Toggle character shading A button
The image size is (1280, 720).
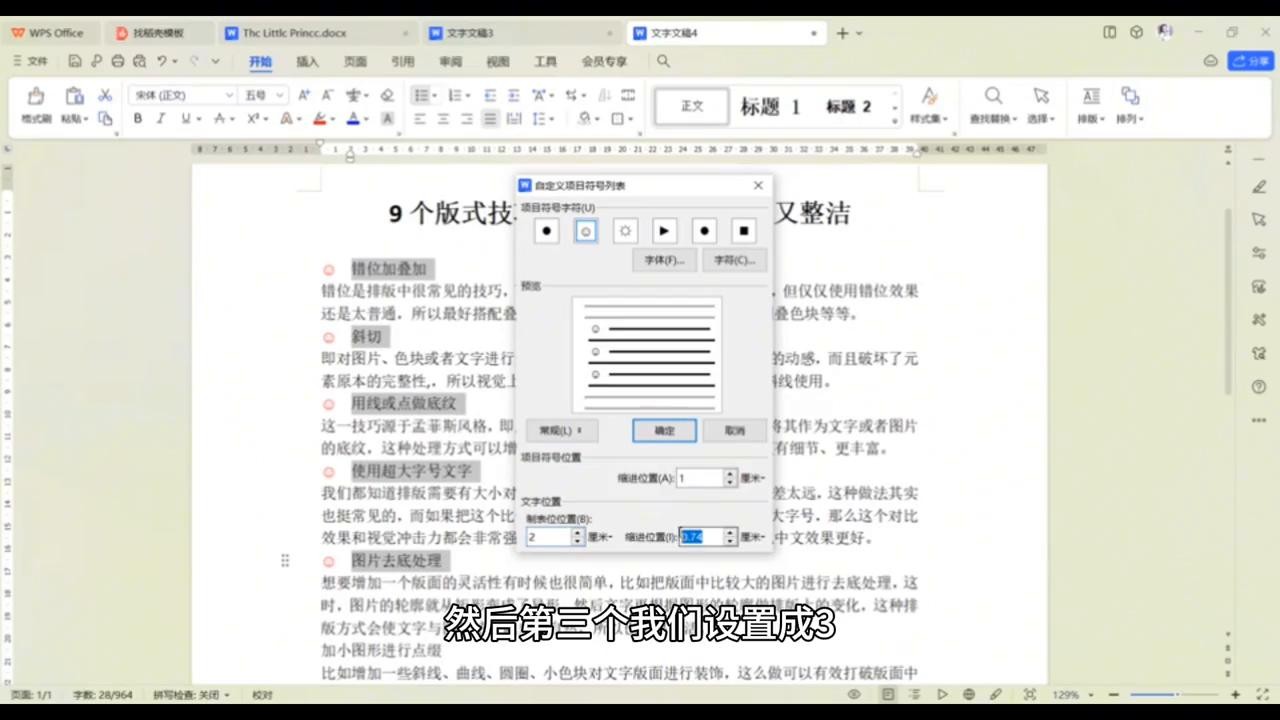tap(387, 118)
